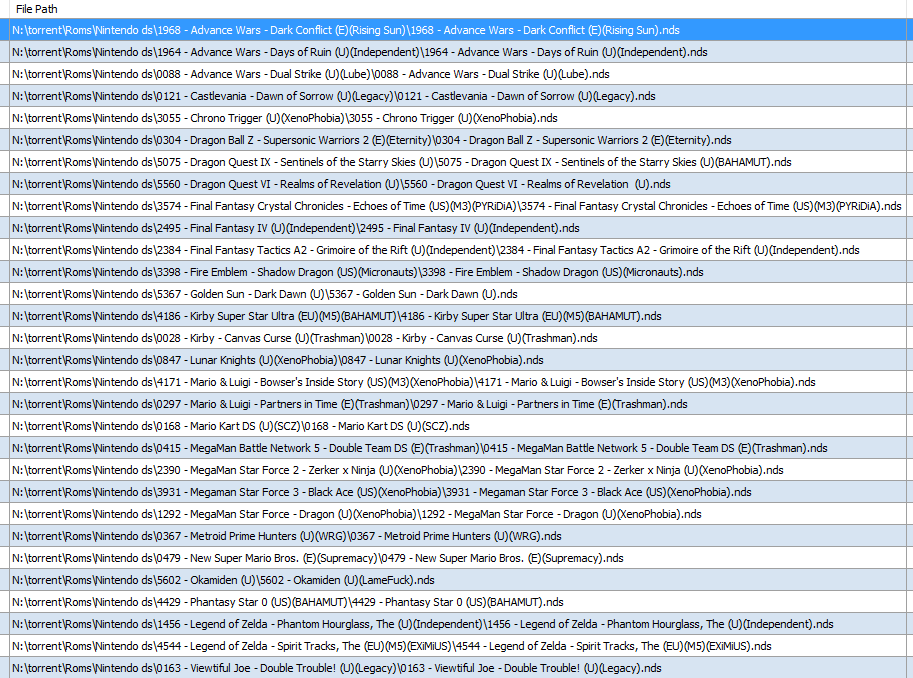Image resolution: width=913 pixels, height=678 pixels.
Task: Select Dragon Ball Z Supersonic Warriors 2 row
Action: pos(458,140)
